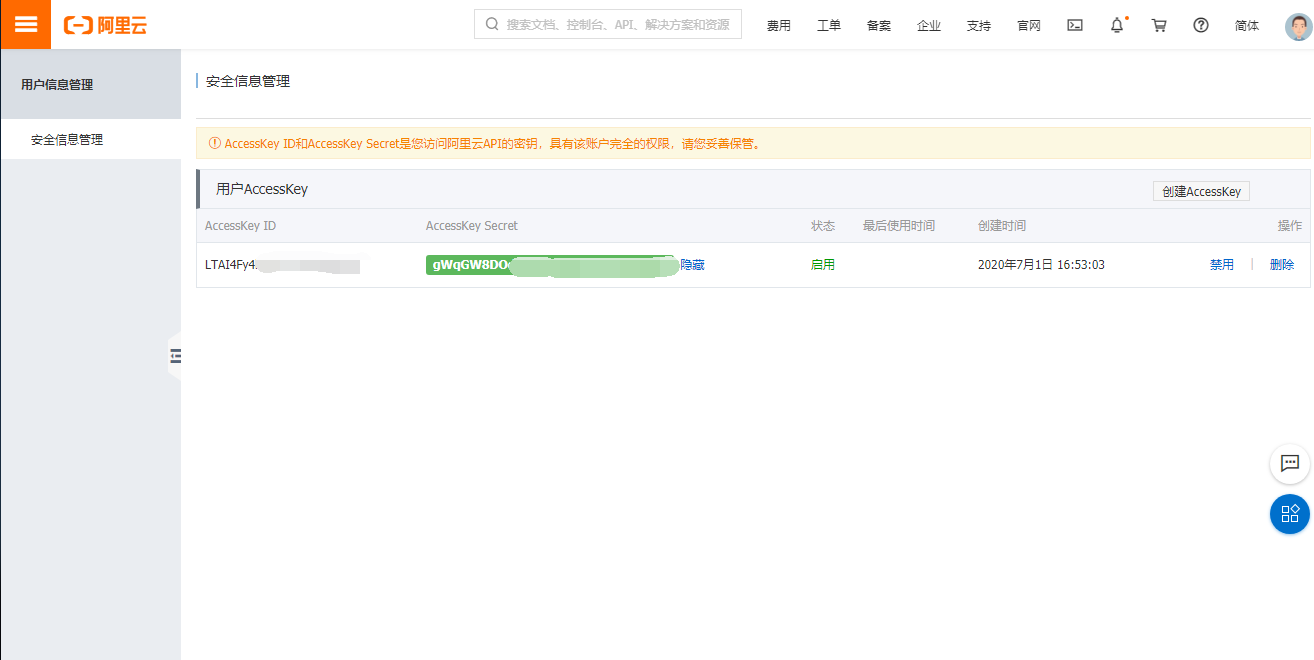Open the 备案 navigation entry
The image size is (1314, 660).
click(x=879, y=25)
